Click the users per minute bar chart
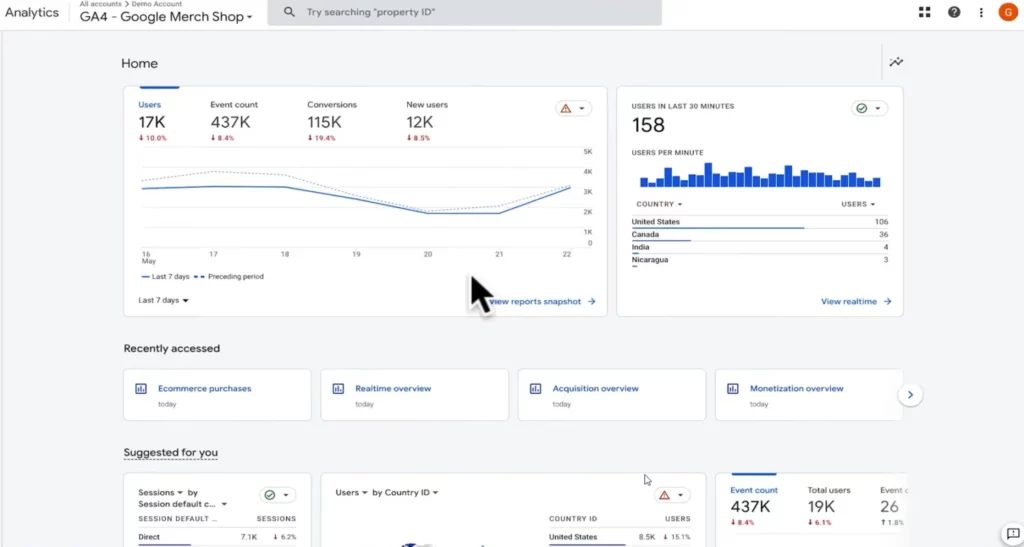Screen dimensions: 1024x547 pyautogui.click(x=760, y=175)
